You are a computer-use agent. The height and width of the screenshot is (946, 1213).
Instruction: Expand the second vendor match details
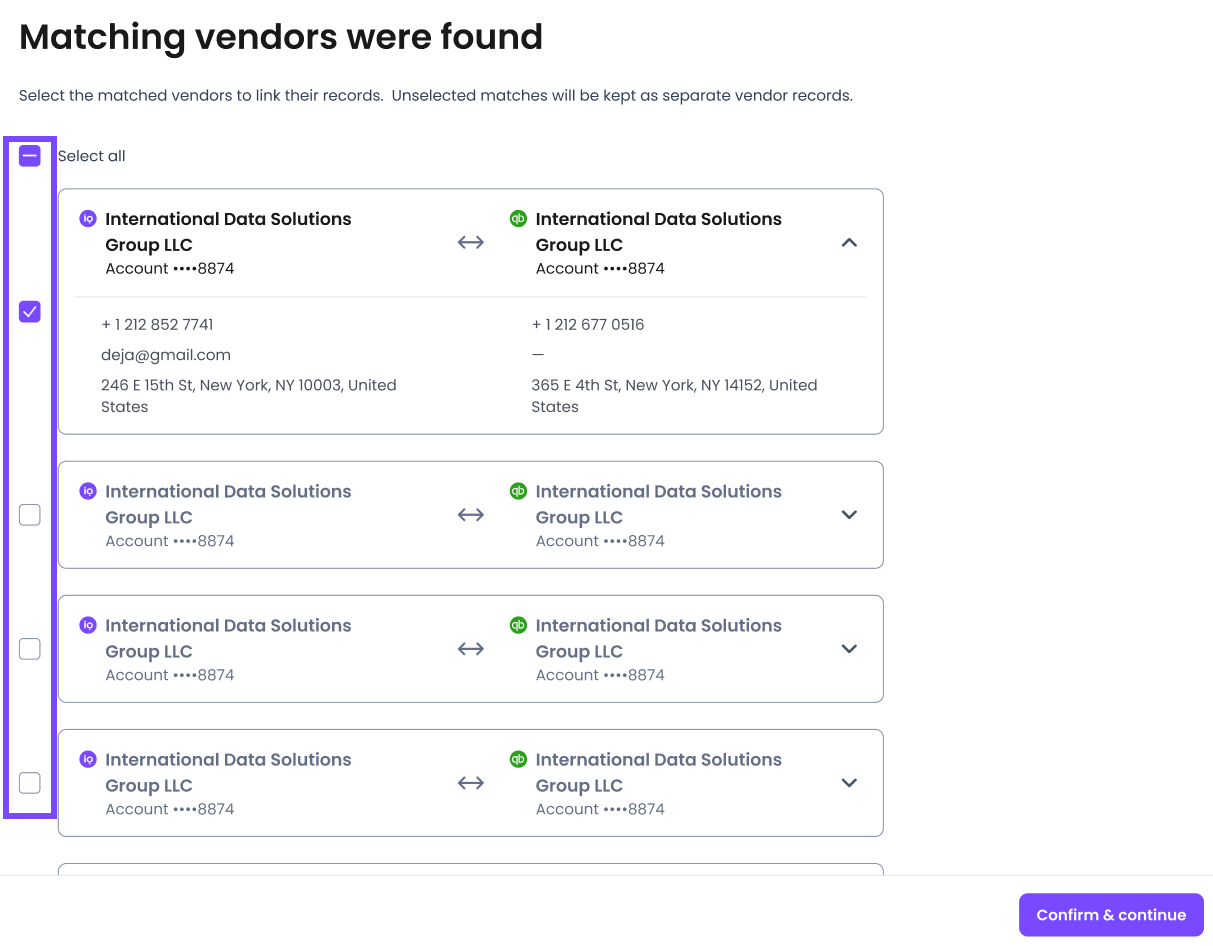point(849,515)
